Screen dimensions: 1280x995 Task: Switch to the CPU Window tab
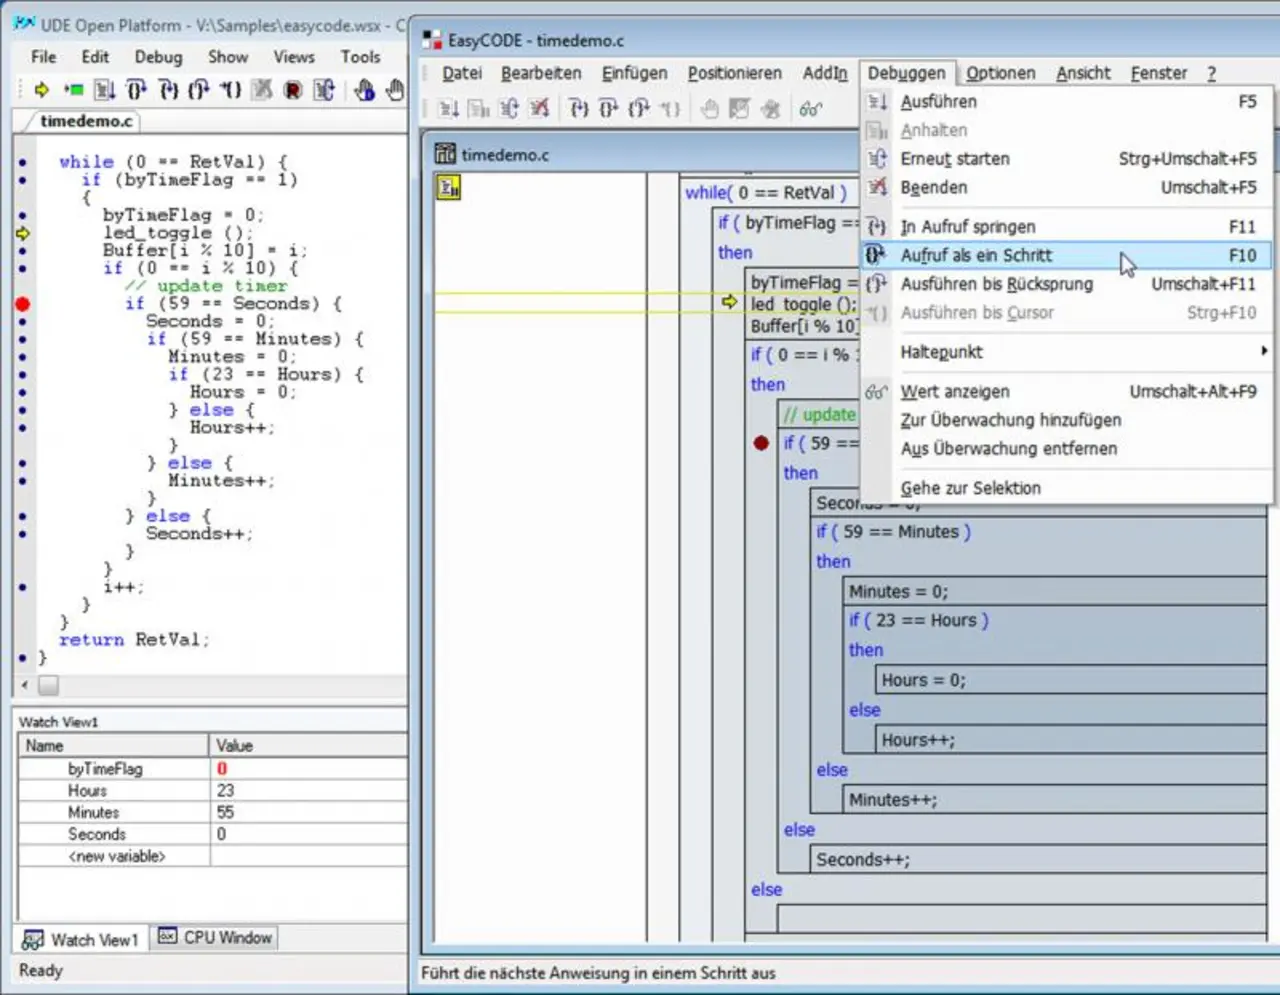click(216, 938)
